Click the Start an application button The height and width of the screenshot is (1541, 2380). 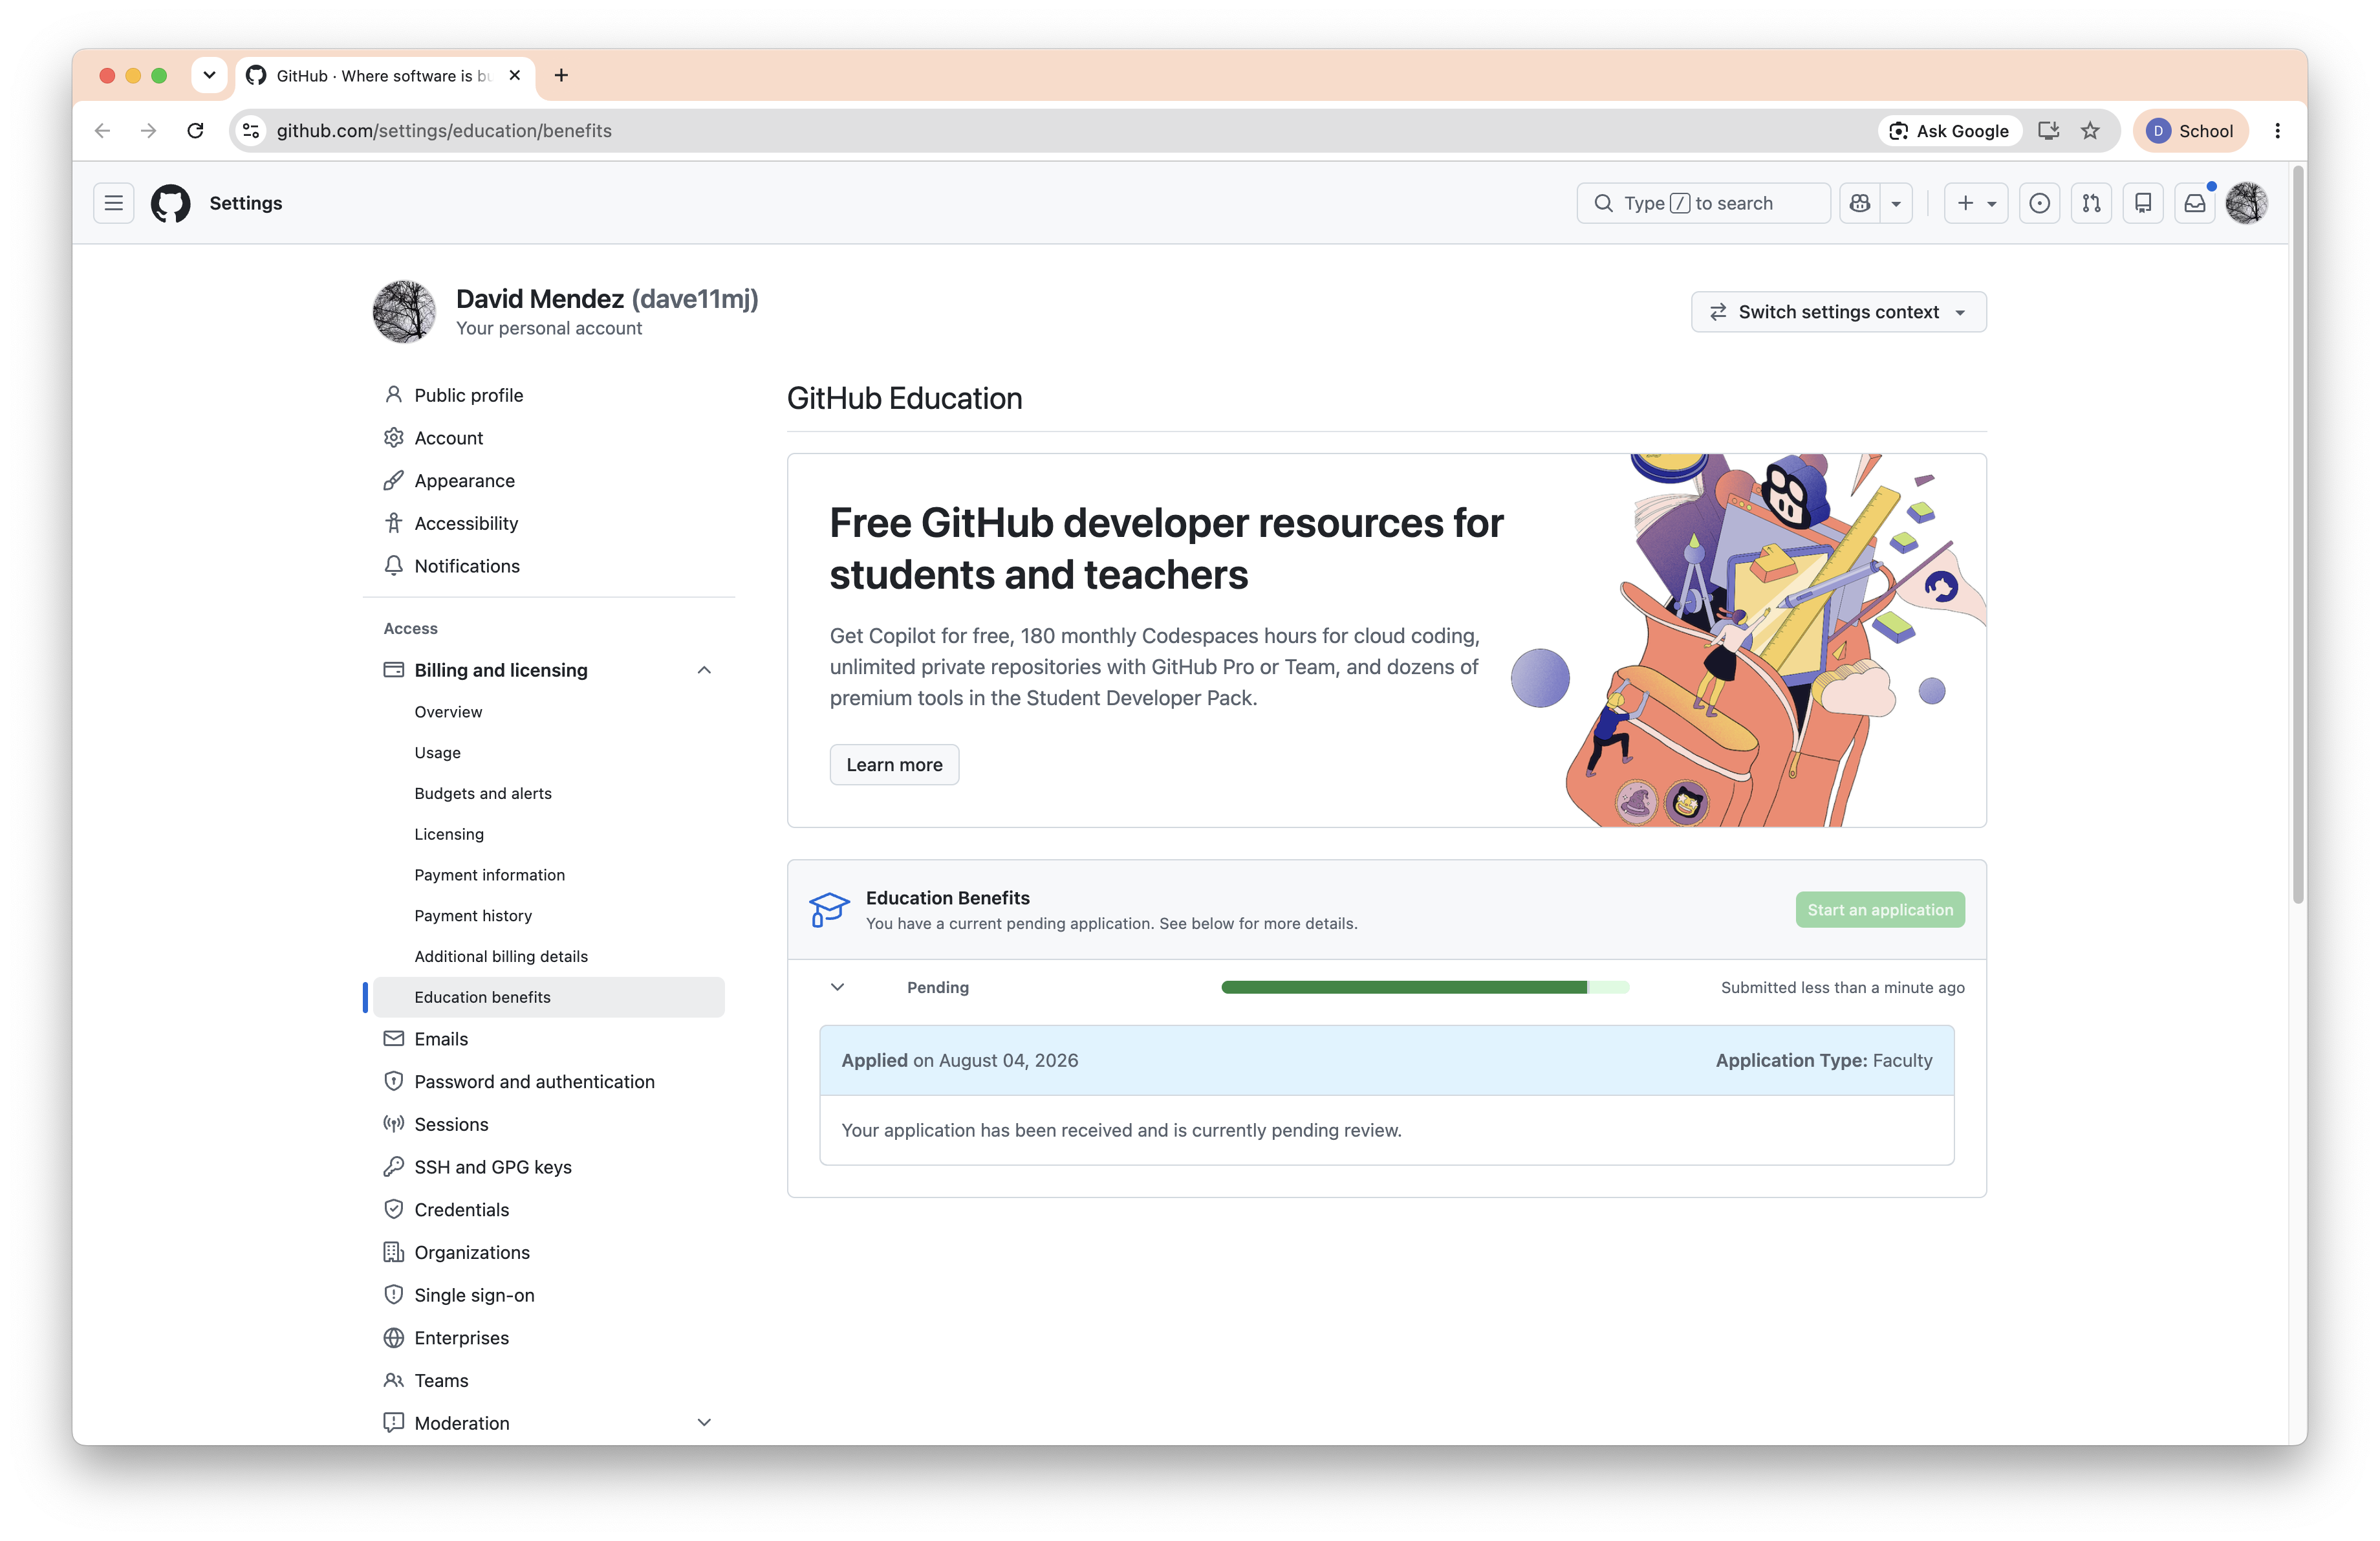tap(1880, 910)
